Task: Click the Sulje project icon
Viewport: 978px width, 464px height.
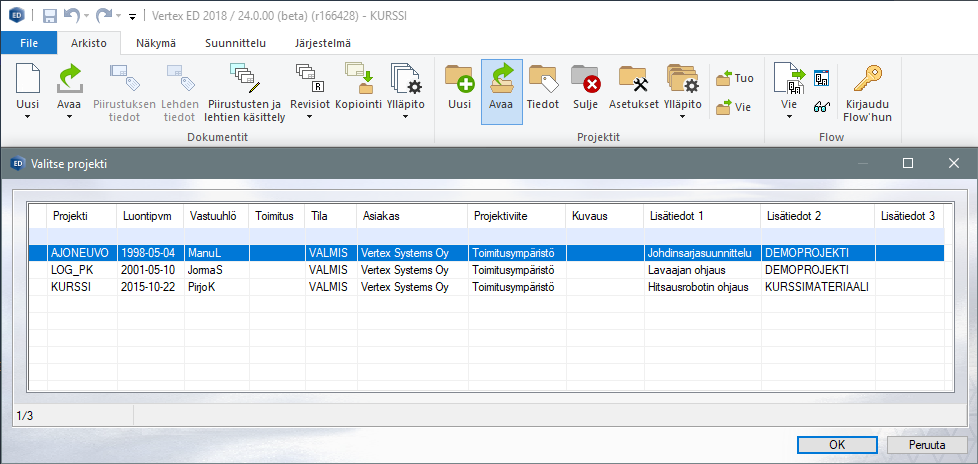Action: click(x=585, y=80)
